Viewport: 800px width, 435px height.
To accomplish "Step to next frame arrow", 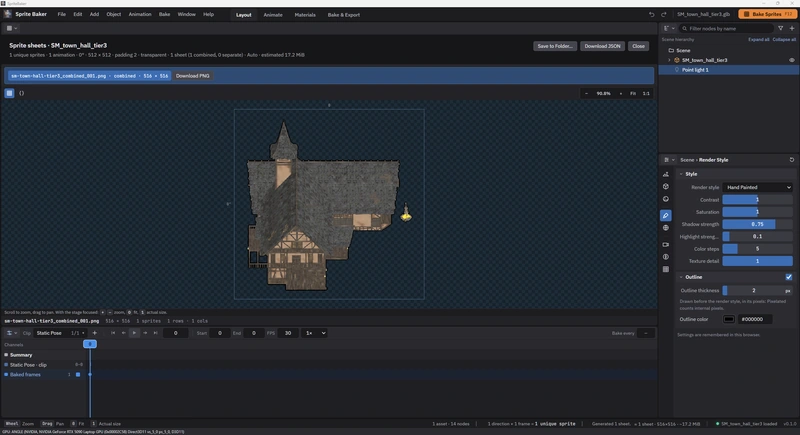I will [145, 333].
